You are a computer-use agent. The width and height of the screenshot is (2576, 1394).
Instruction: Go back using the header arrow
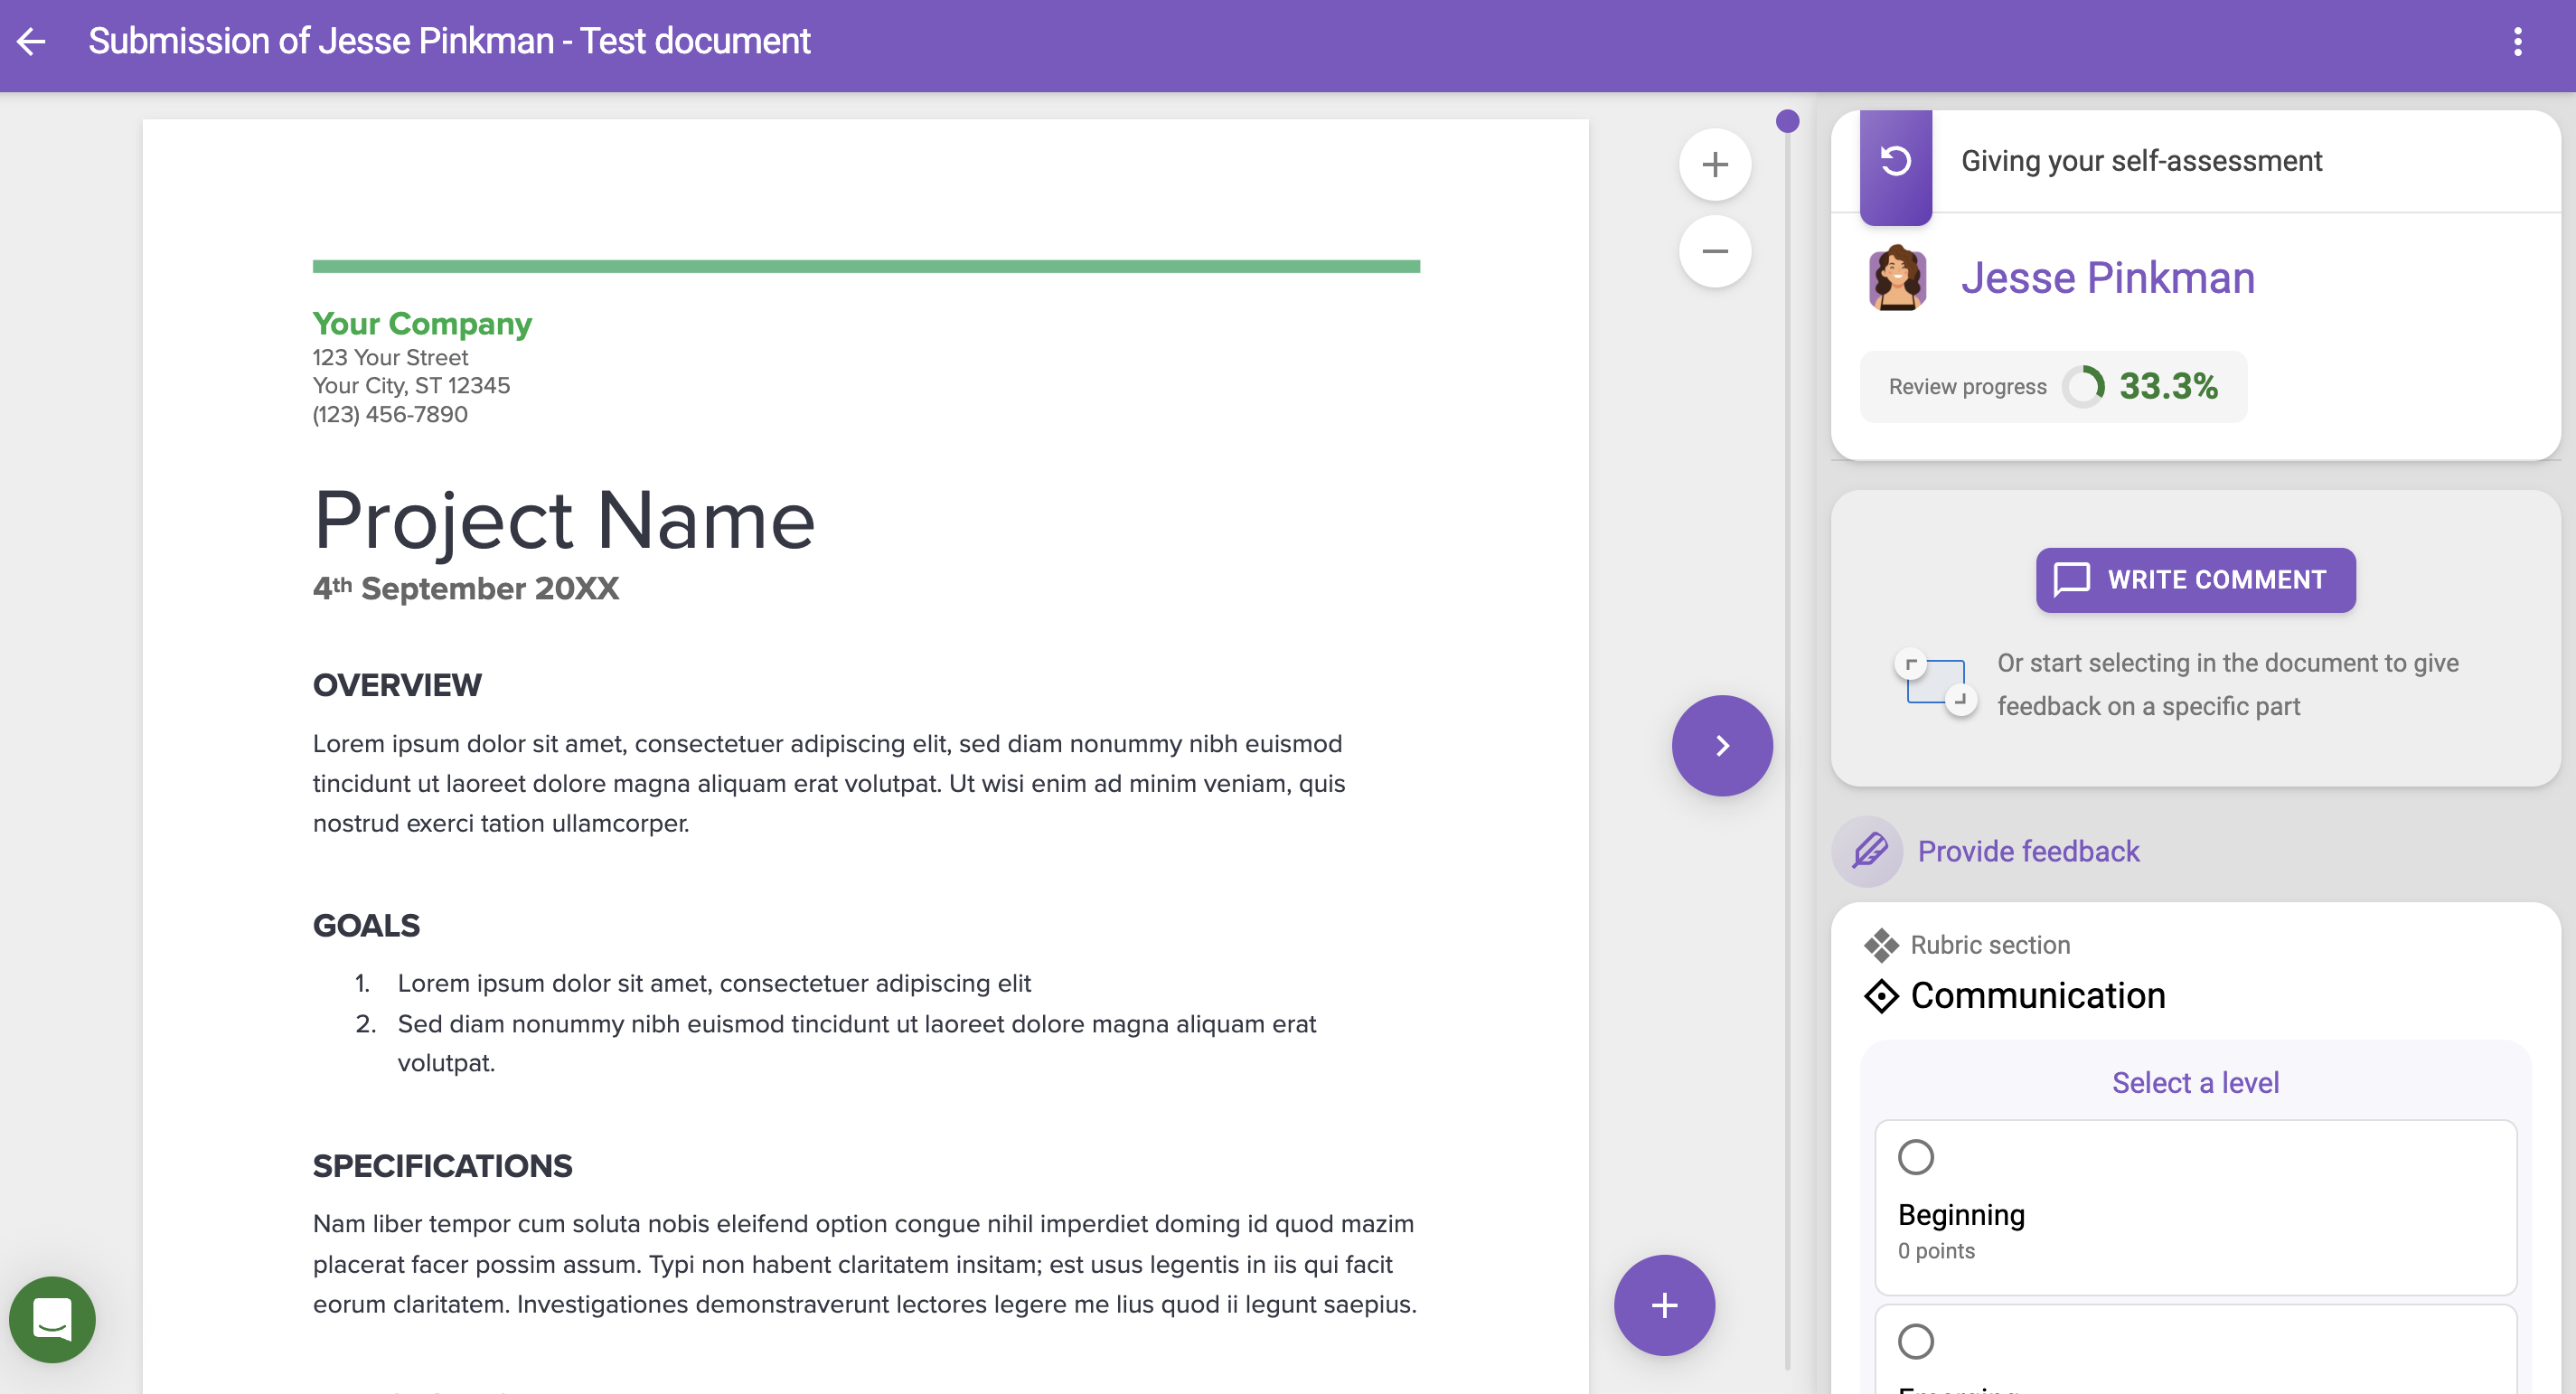(x=32, y=41)
